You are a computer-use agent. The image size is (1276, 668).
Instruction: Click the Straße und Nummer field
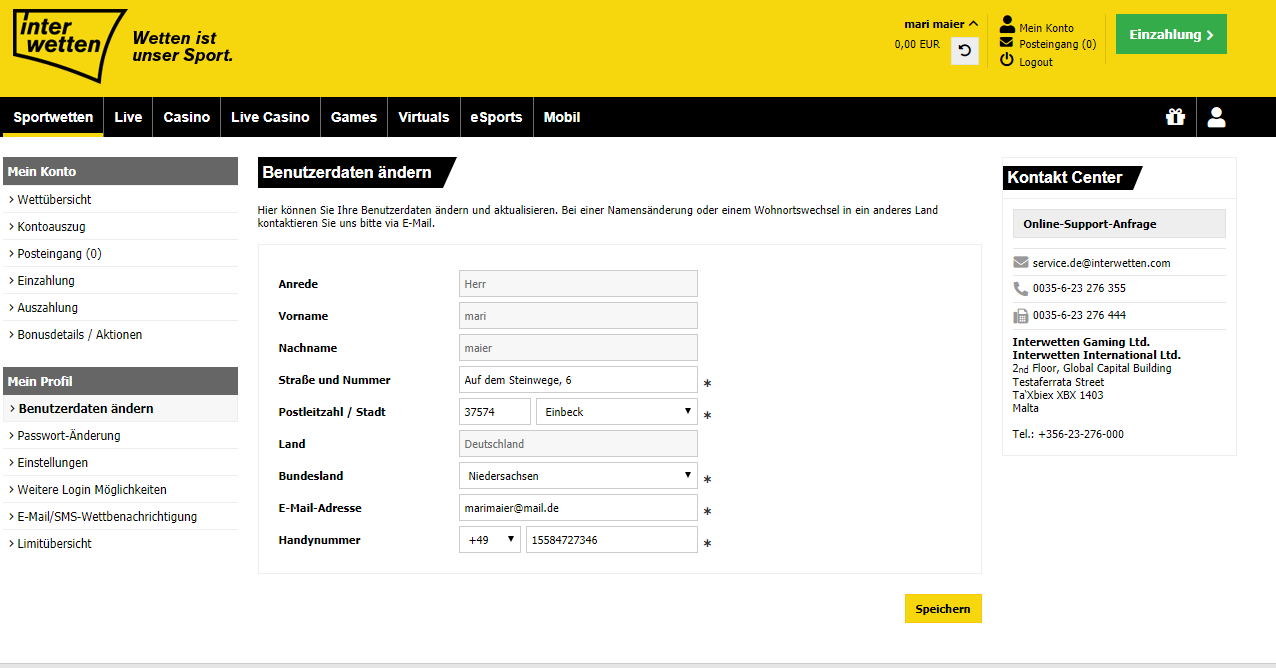click(578, 380)
